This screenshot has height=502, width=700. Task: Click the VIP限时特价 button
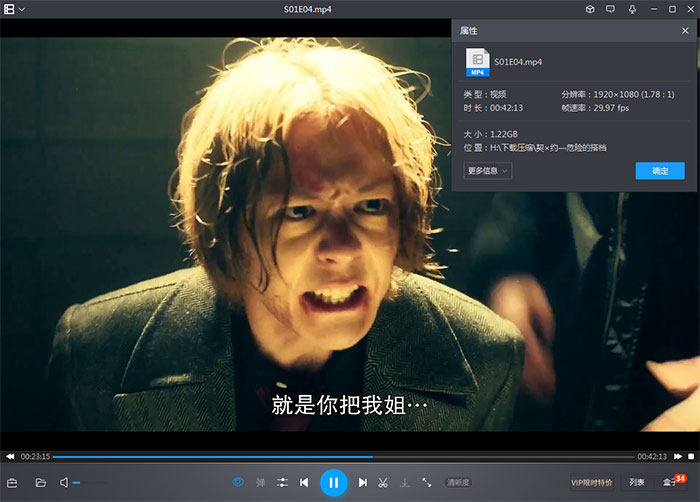click(591, 483)
